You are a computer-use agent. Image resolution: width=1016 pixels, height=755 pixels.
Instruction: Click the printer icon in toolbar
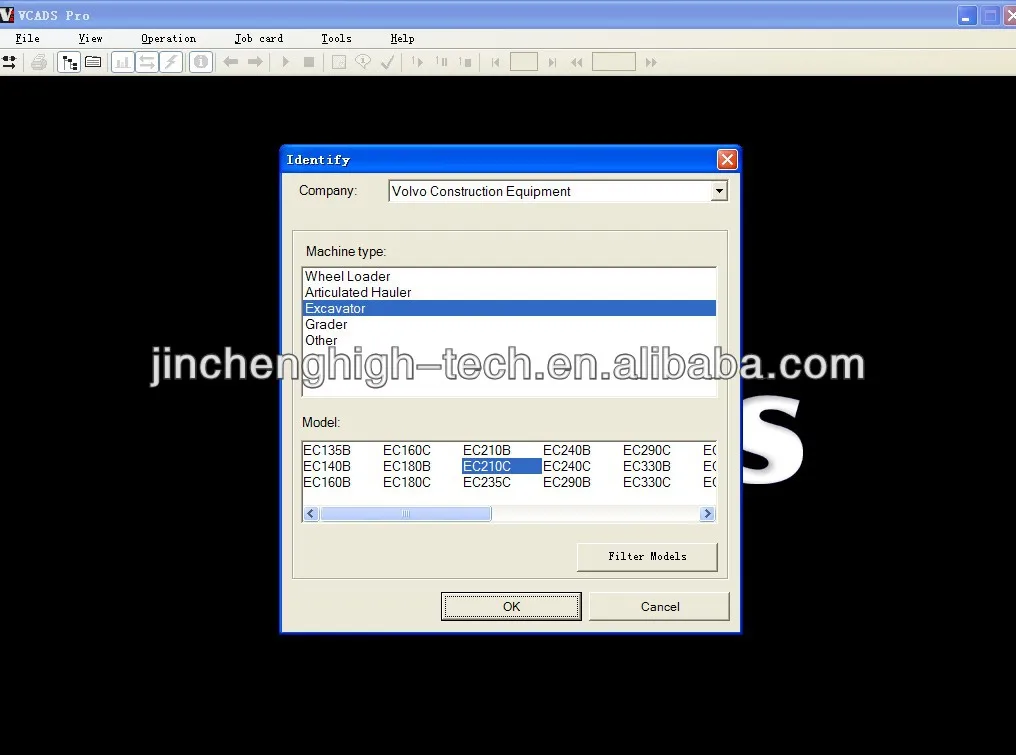pyautogui.click(x=39, y=62)
